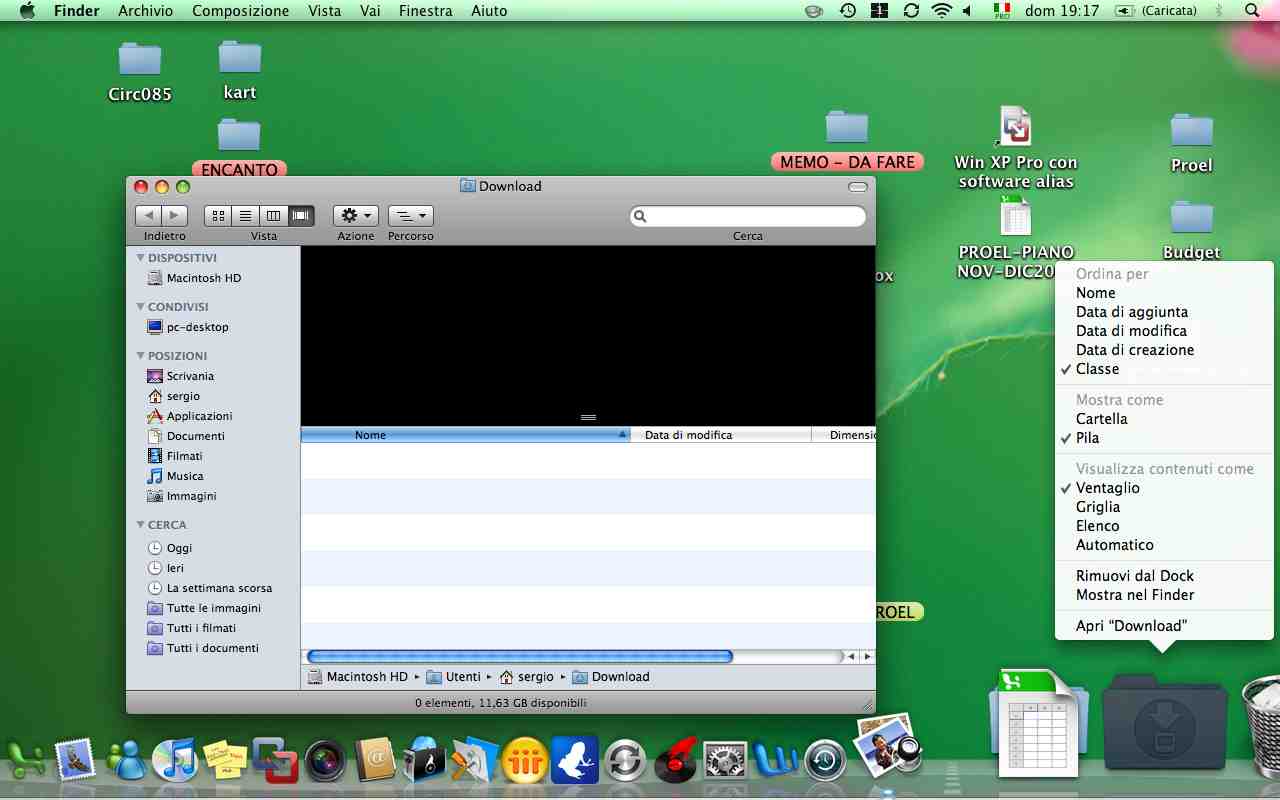1280x800 pixels.
Task: Open Mail from the Dock
Action: click(75, 761)
